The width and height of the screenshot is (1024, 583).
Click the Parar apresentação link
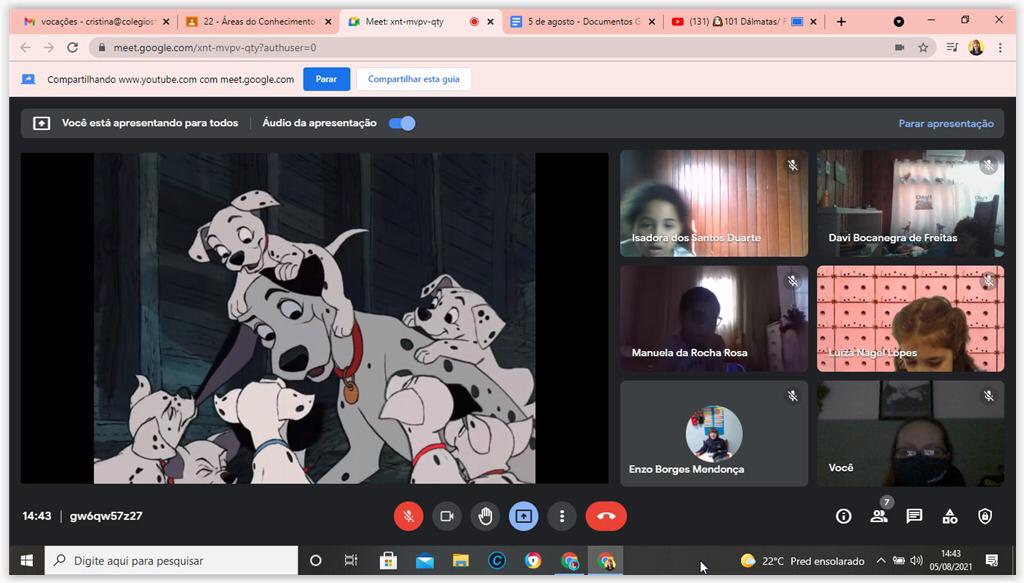click(x=945, y=123)
